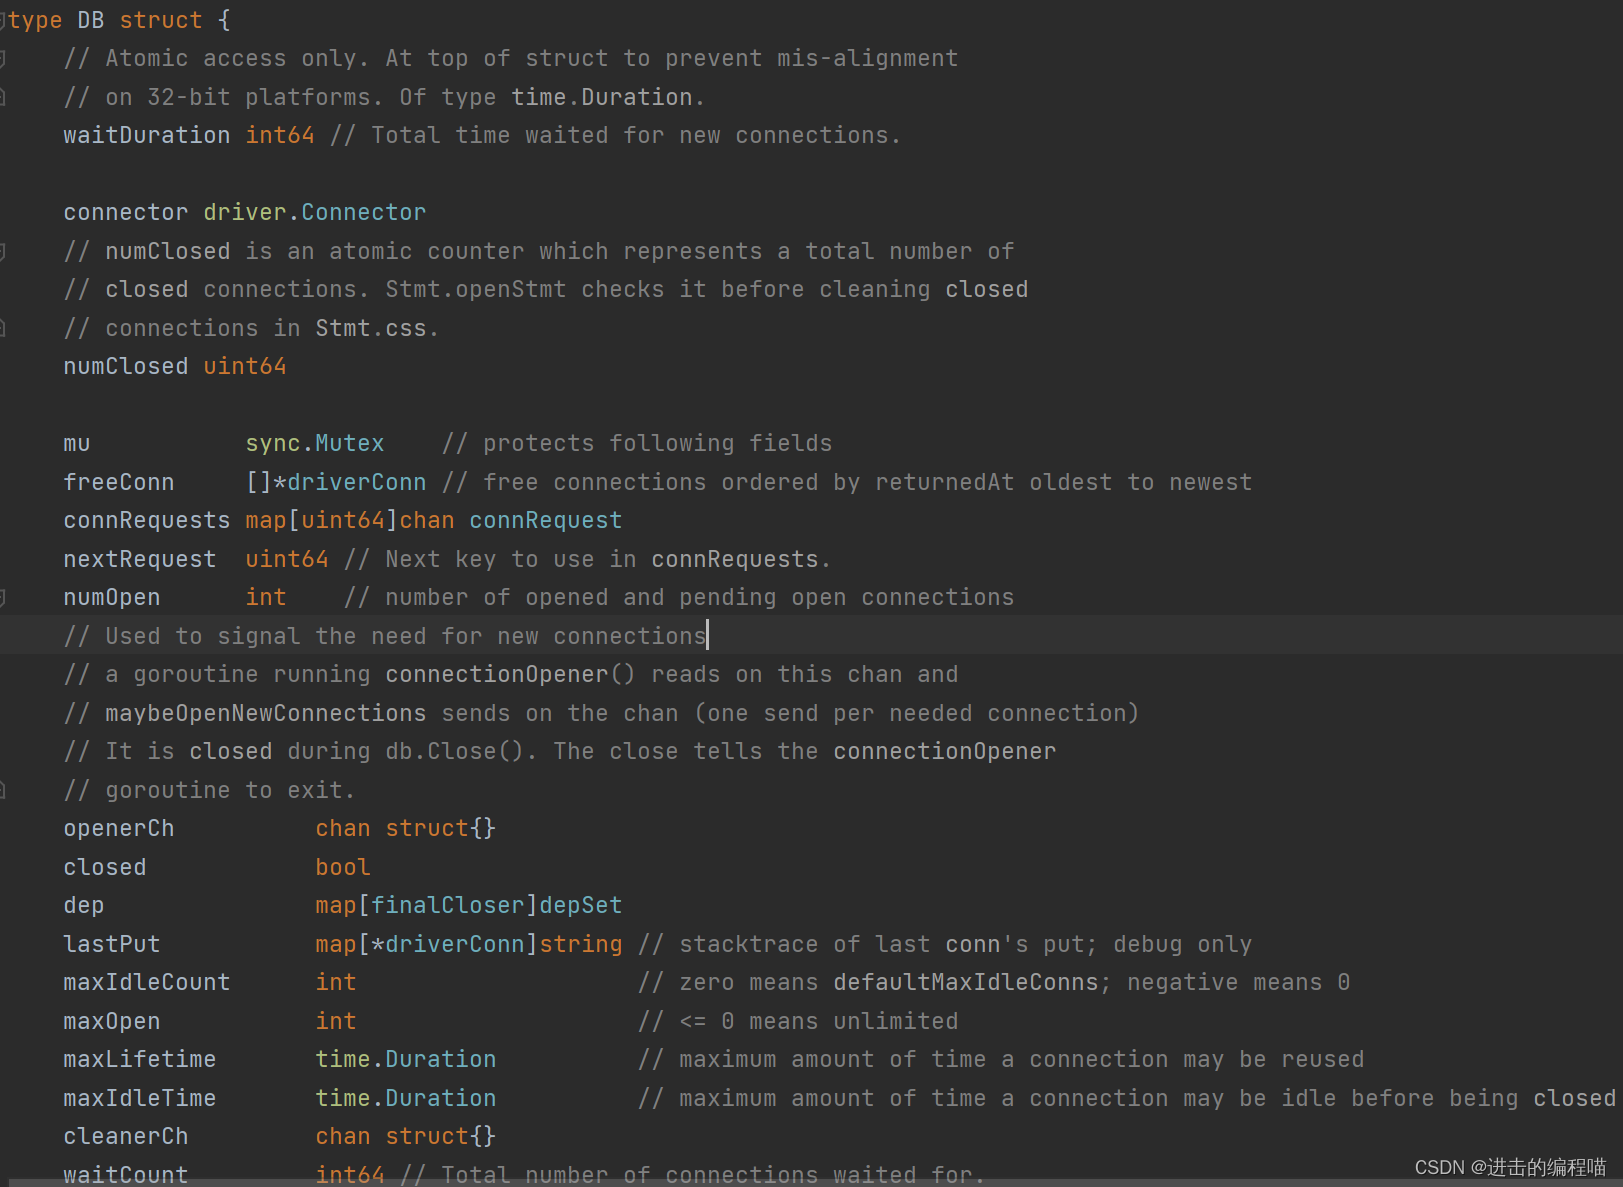Click the 'nextRequest' field name
This screenshot has height=1187, width=1623.
click(140, 559)
